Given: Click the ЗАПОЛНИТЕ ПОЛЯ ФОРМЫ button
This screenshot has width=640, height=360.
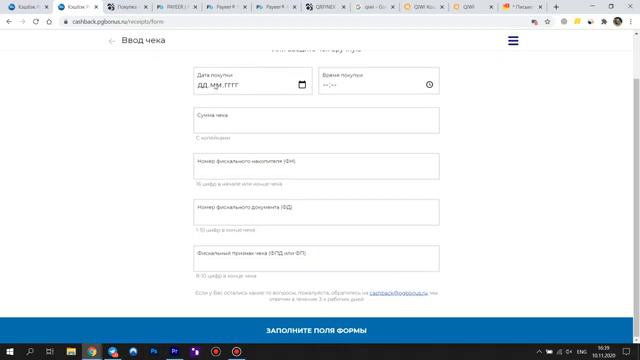Looking at the screenshot, I should (x=316, y=330).
